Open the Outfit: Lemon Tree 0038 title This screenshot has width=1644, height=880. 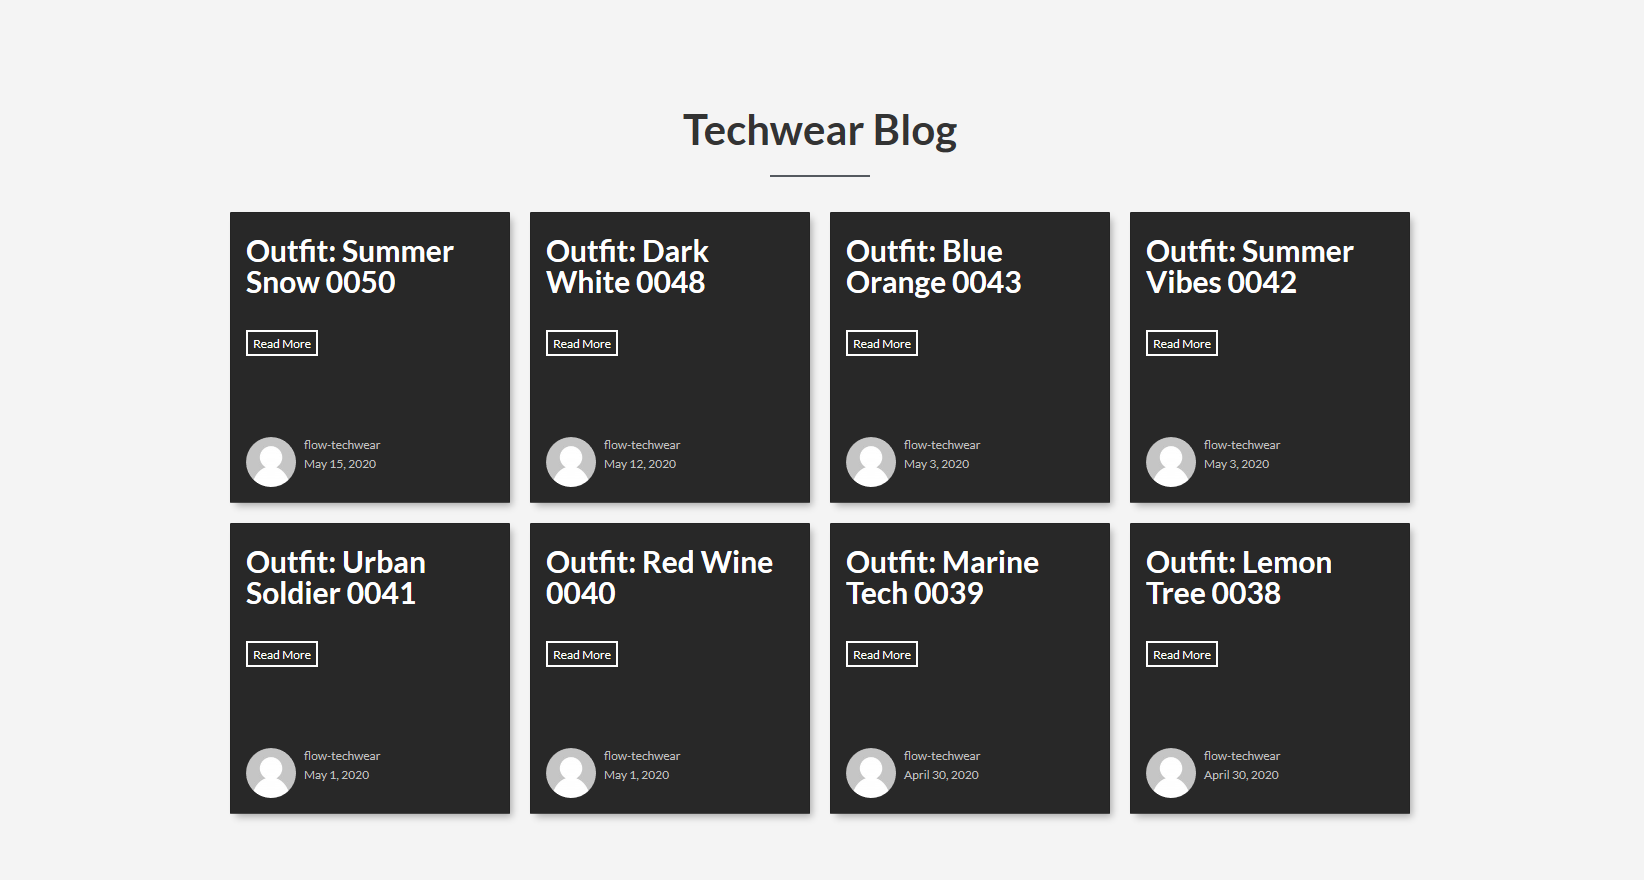(x=1239, y=578)
